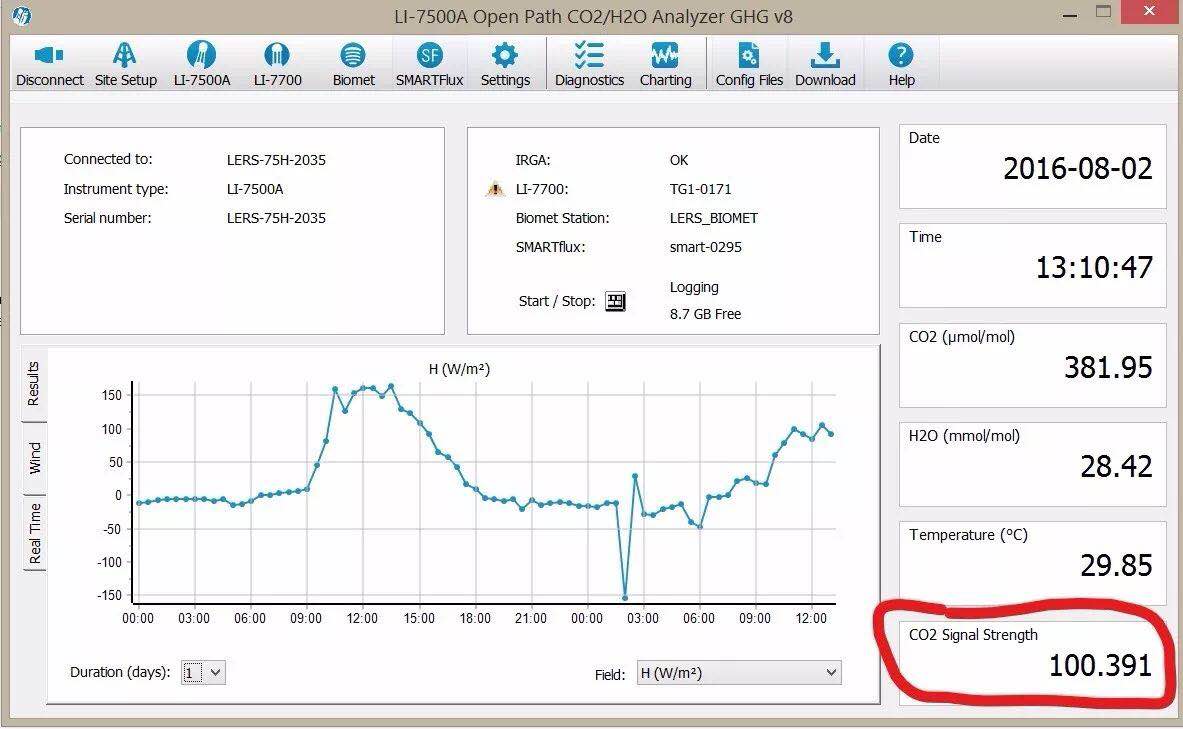Toggle logging with the Start / Stop button
Viewport: 1183px width, 729px height.
point(616,301)
